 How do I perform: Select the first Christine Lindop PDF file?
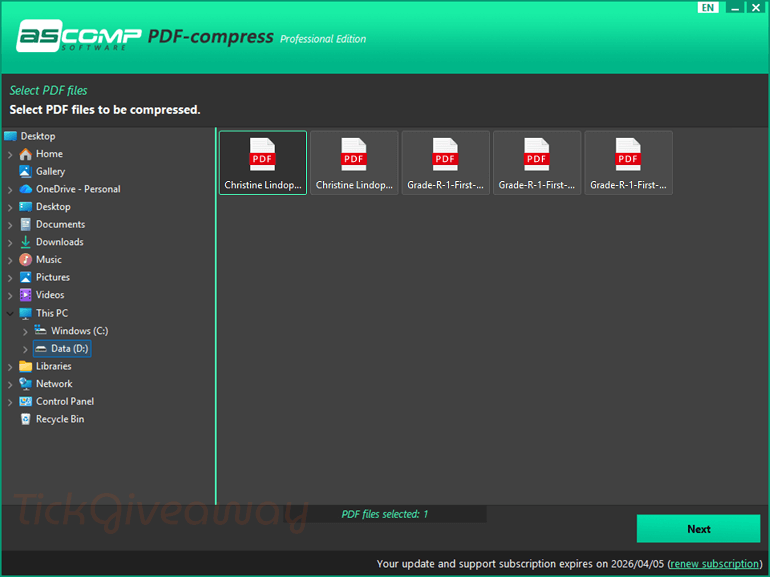pos(263,163)
